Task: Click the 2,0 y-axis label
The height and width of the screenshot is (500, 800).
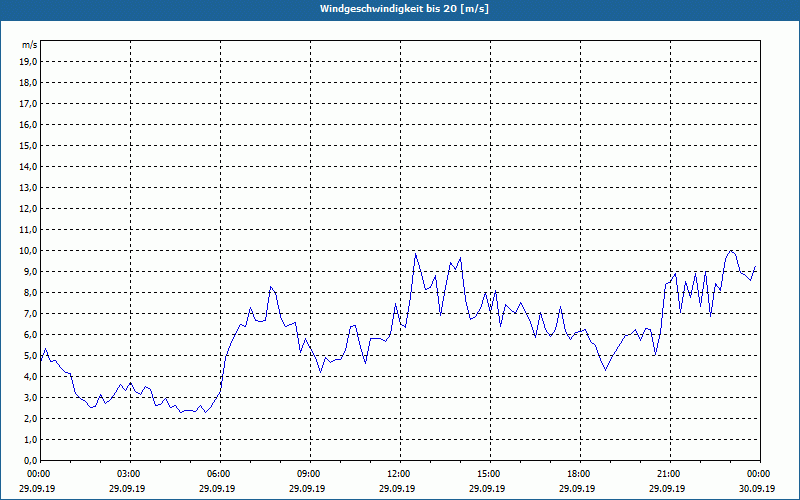Action: click(x=30, y=418)
